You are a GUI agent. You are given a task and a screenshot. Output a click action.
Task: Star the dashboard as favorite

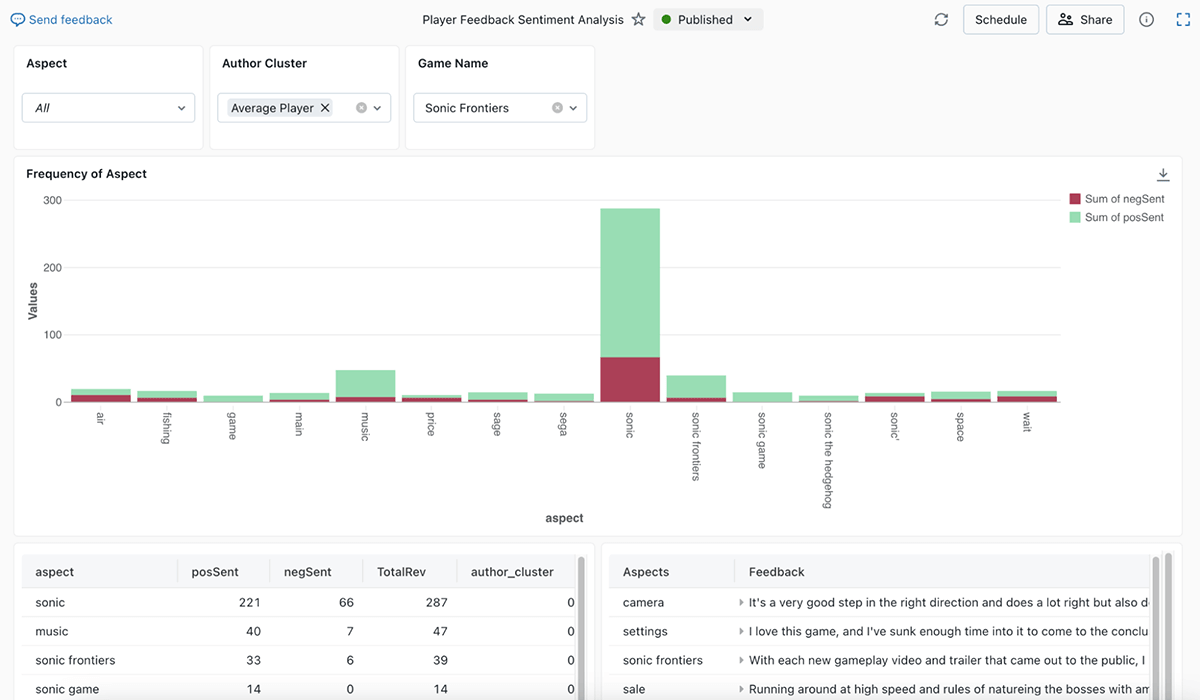pos(638,20)
